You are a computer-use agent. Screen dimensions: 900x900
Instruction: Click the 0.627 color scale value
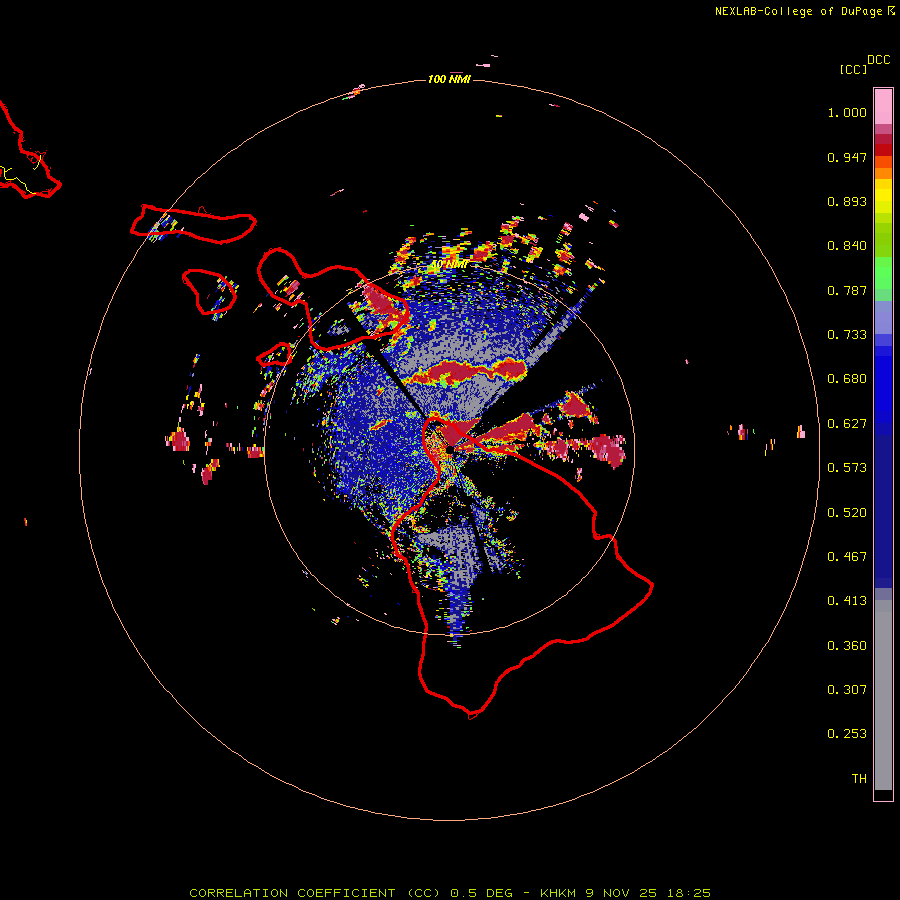(x=847, y=424)
